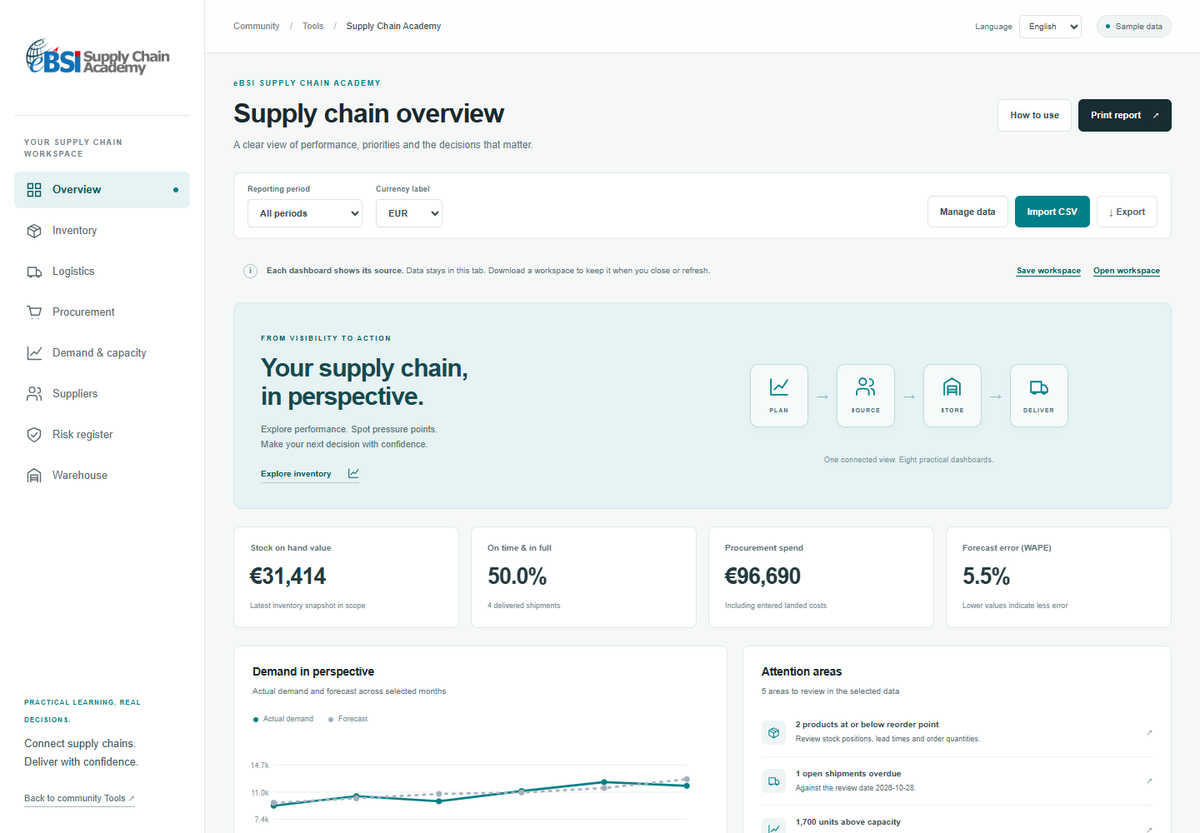Click the STORE step warehouse icon
The width and height of the screenshot is (1200, 833).
952,387
